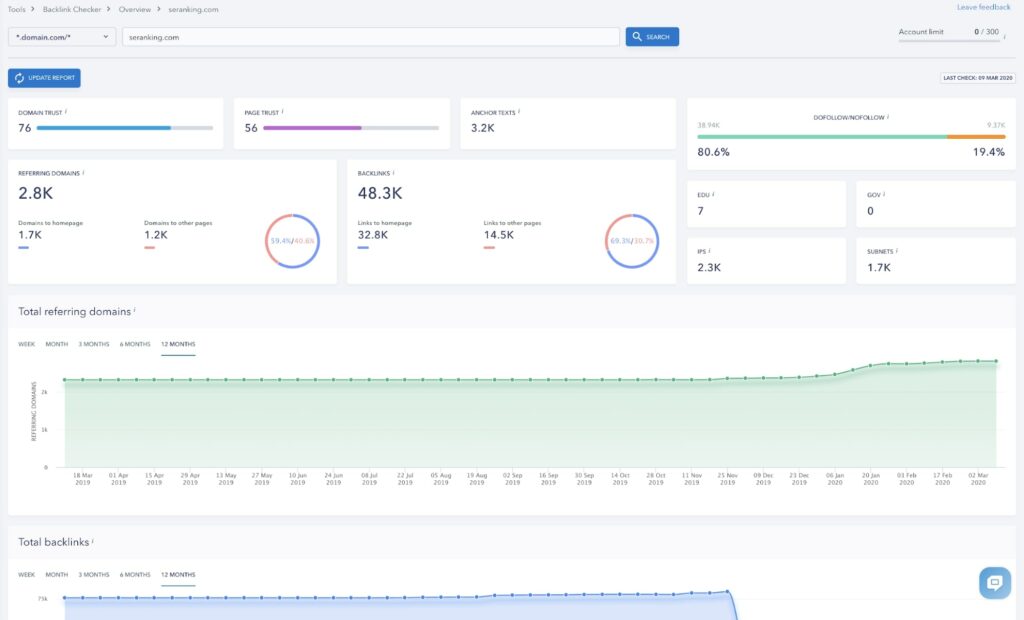Click the 0 / 300 account limit value
Screen dimensions: 1024x620
[x=987, y=31]
